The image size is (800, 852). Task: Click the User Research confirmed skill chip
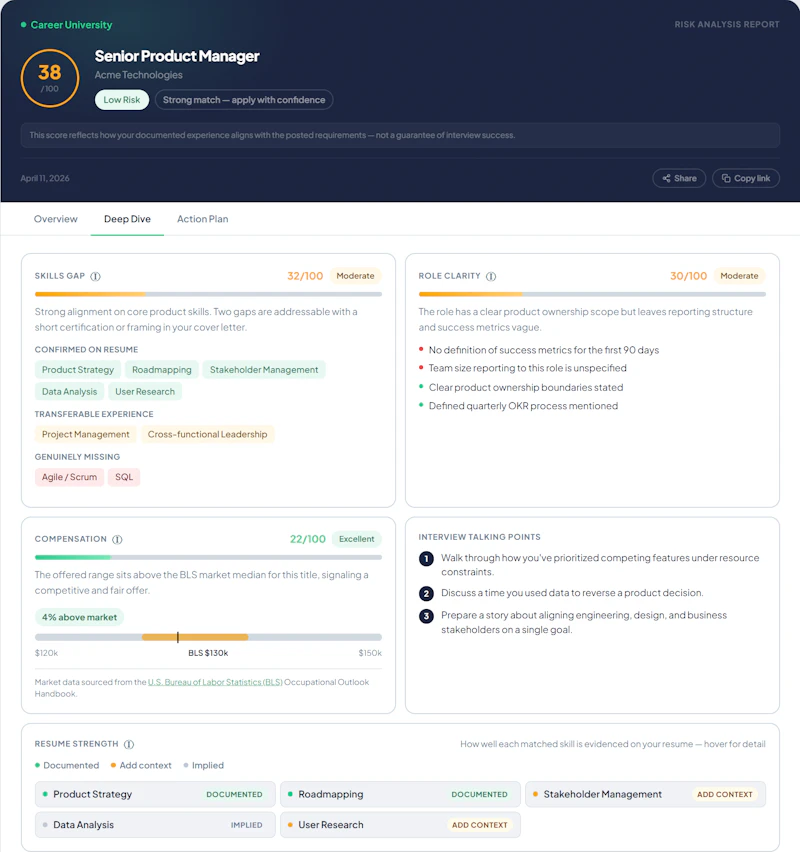pyautogui.click(x=145, y=391)
